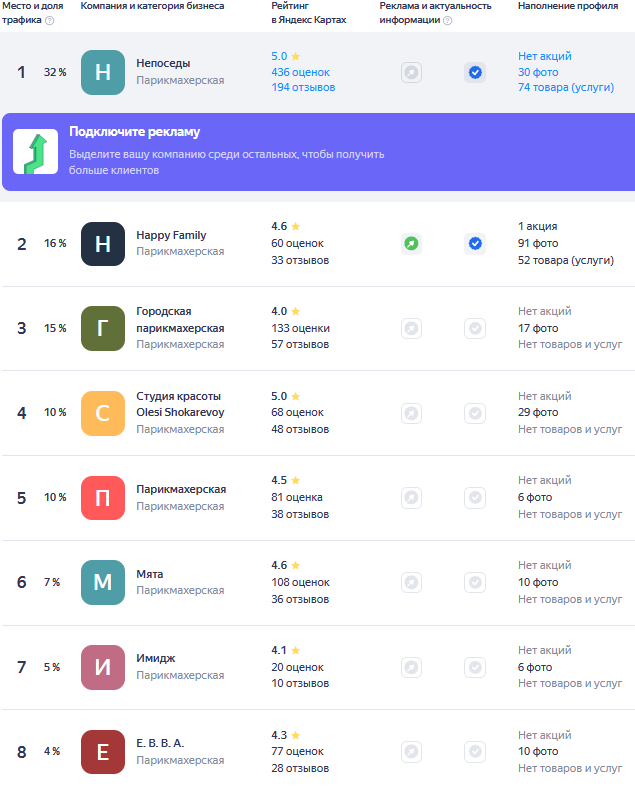The image size is (635, 795).
Task: Open the 436 оценок link
Action: tap(300, 72)
